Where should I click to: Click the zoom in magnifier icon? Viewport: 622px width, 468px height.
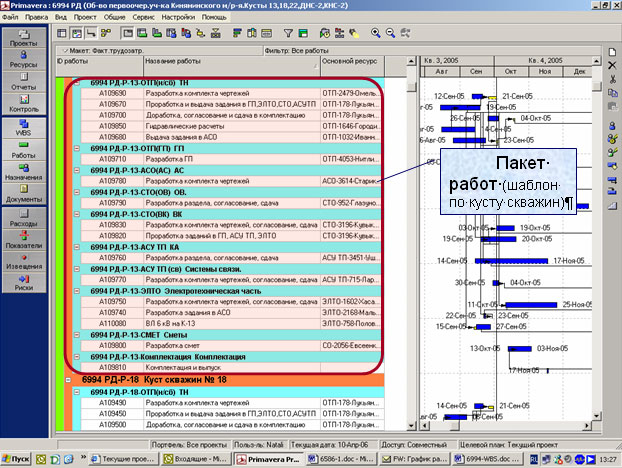(x=377, y=32)
